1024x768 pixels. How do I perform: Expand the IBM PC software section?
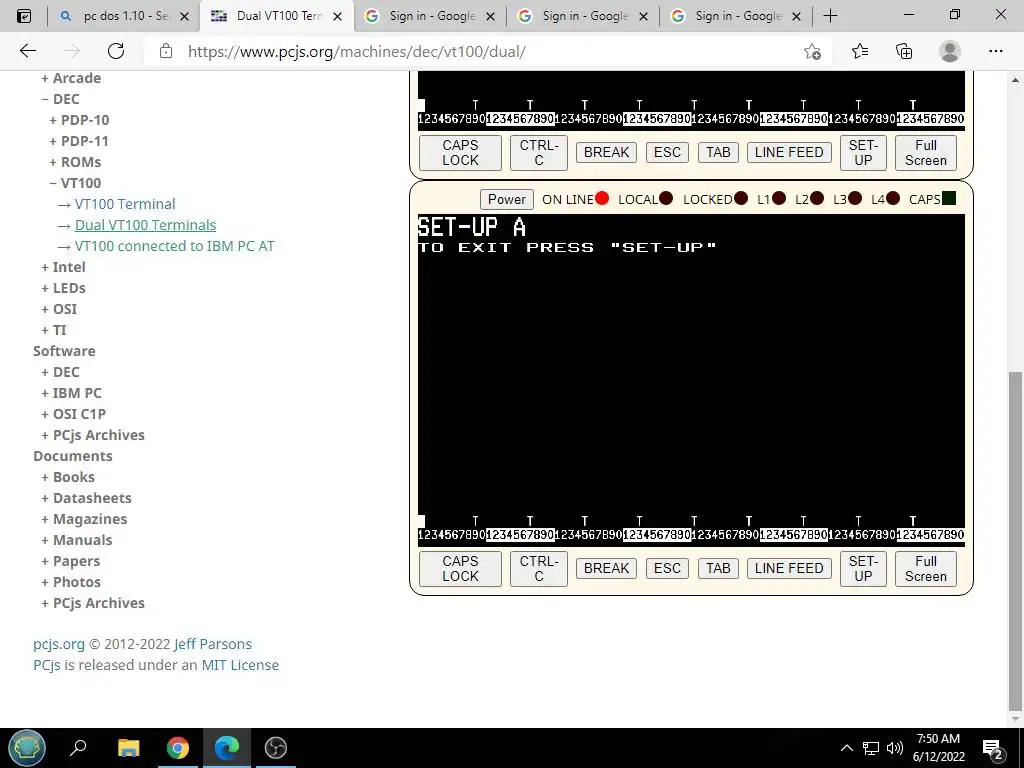click(71, 393)
